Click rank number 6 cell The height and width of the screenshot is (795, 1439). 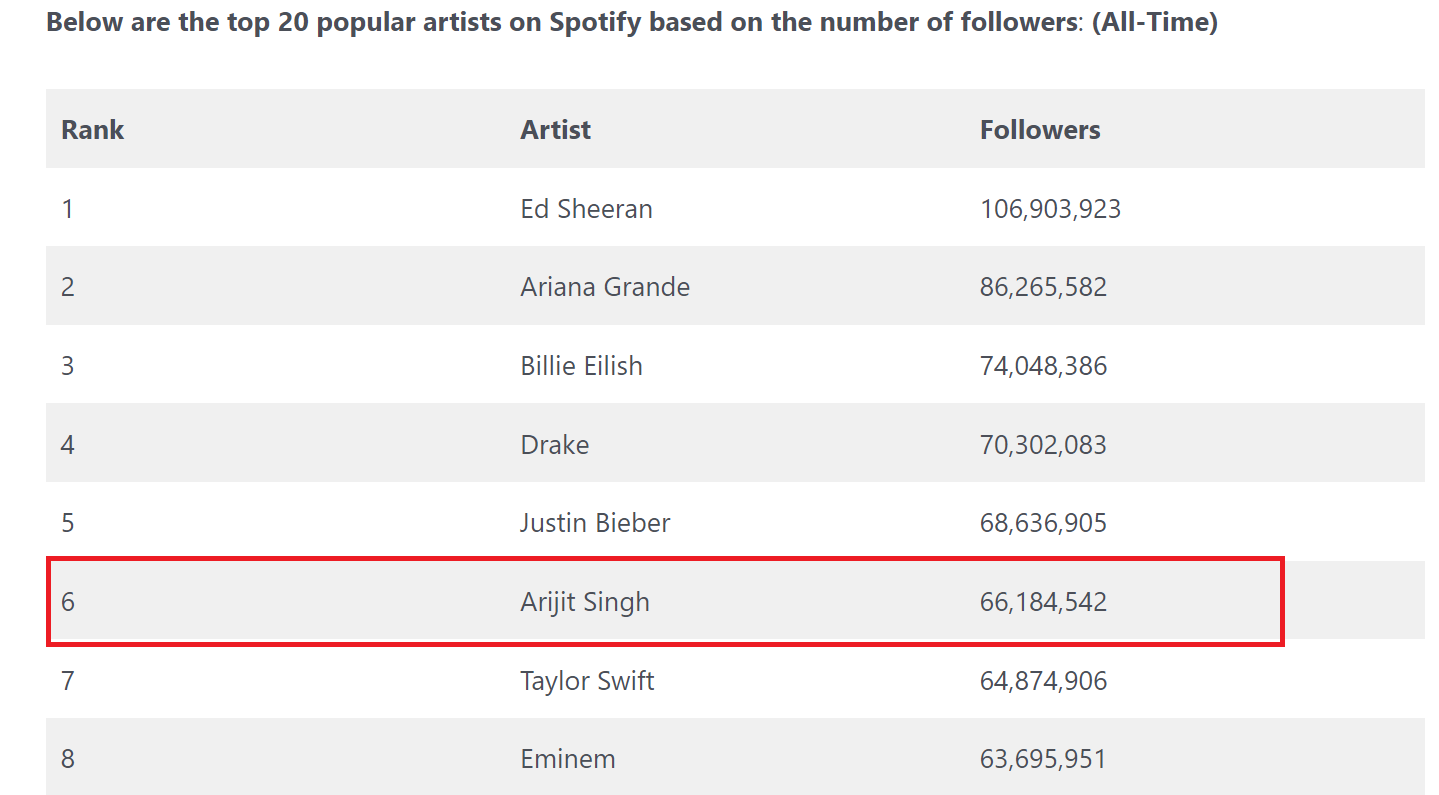68,602
